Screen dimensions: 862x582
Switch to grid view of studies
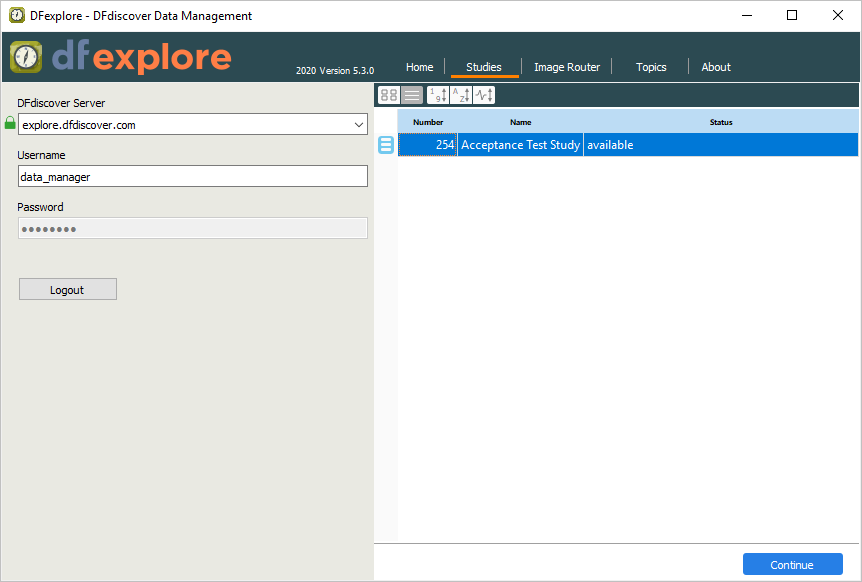click(389, 95)
